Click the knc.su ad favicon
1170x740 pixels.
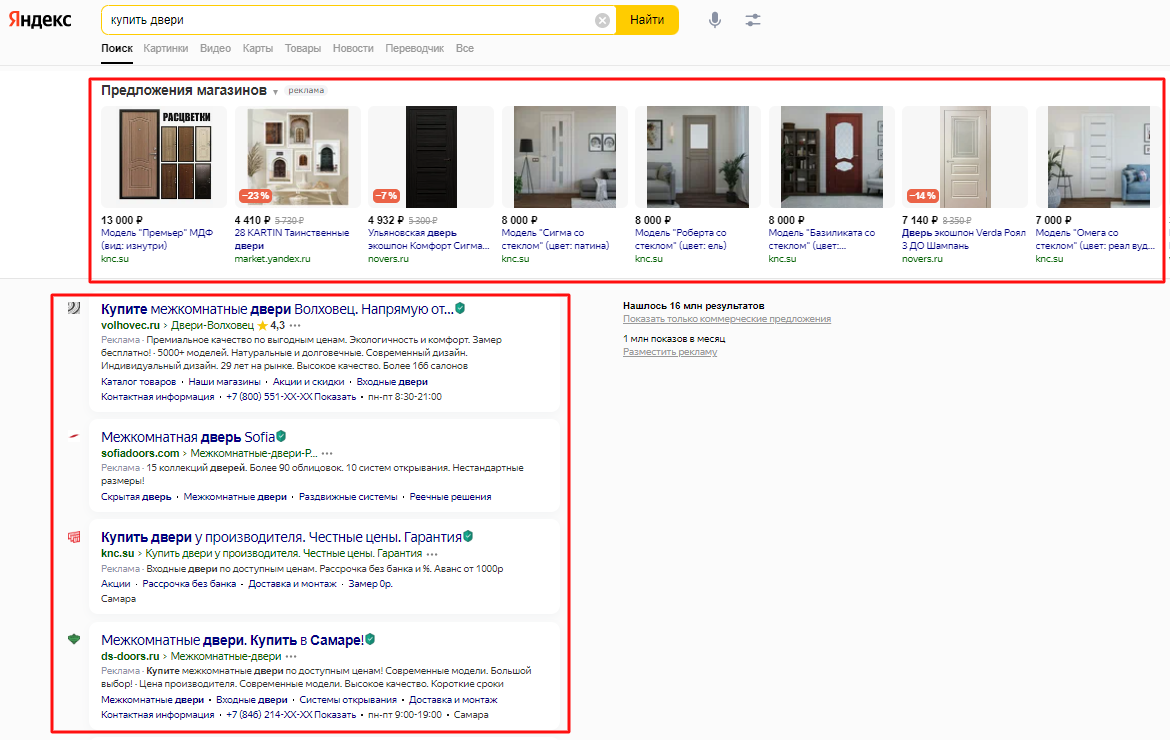pyautogui.click(x=74, y=536)
